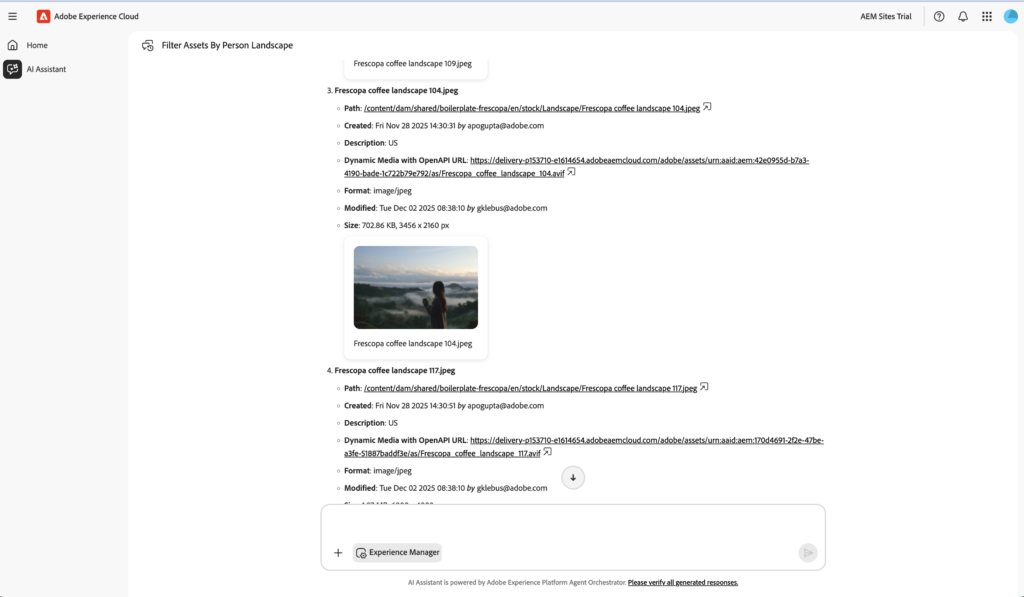
Task: Open the app switcher grid icon
Action: (x=987, y=16)
